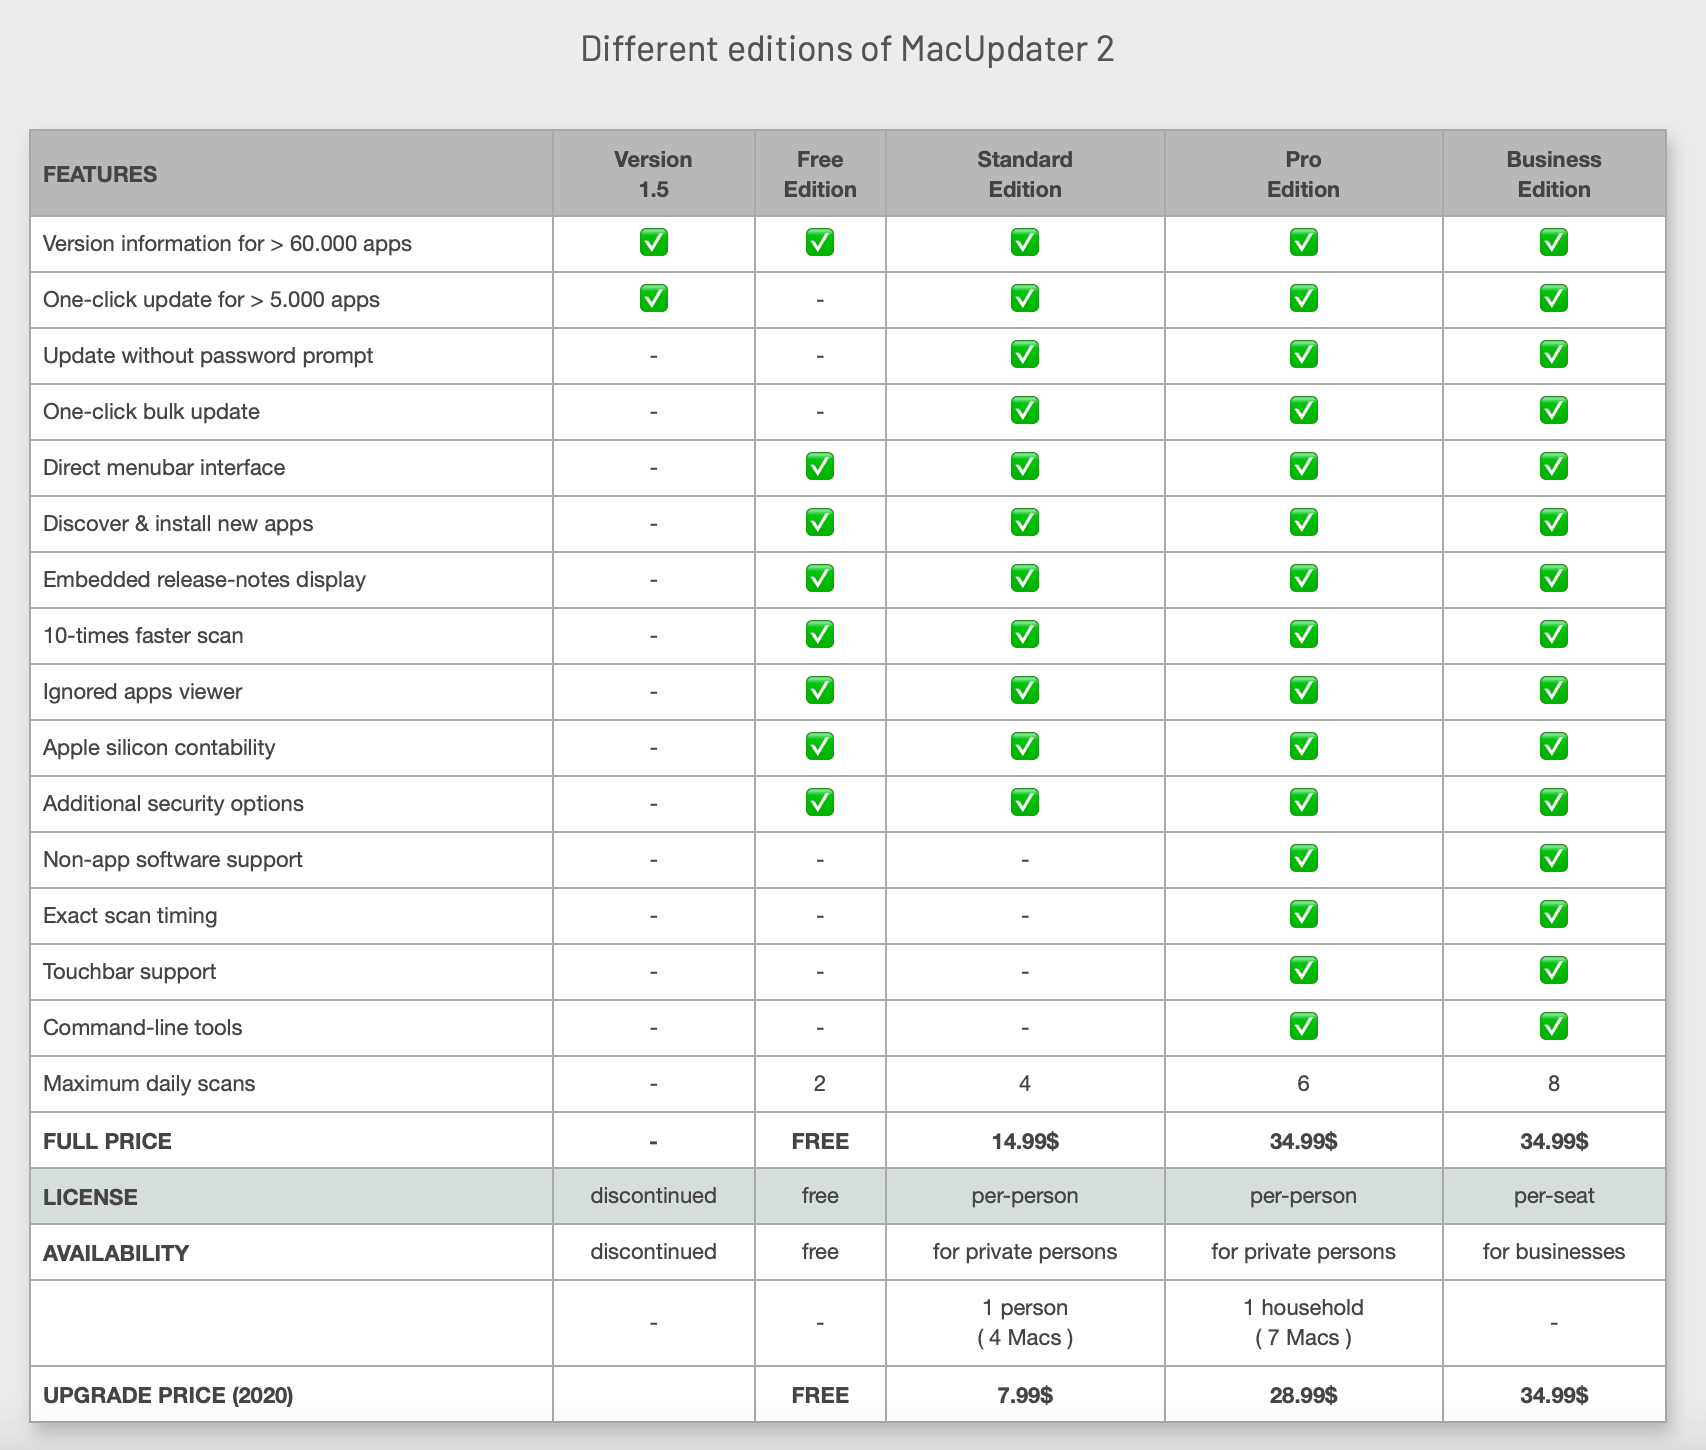Screen dimensions: 1706x1450
Task: Click Standard Edition maximum daily scans value 4
Action: [x=1025, y=1084]
